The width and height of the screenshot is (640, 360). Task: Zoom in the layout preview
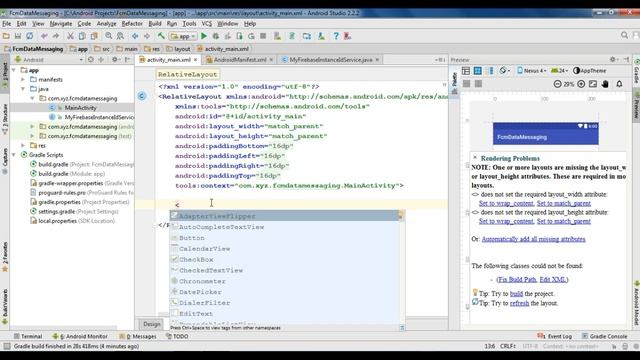click(581, 84)
